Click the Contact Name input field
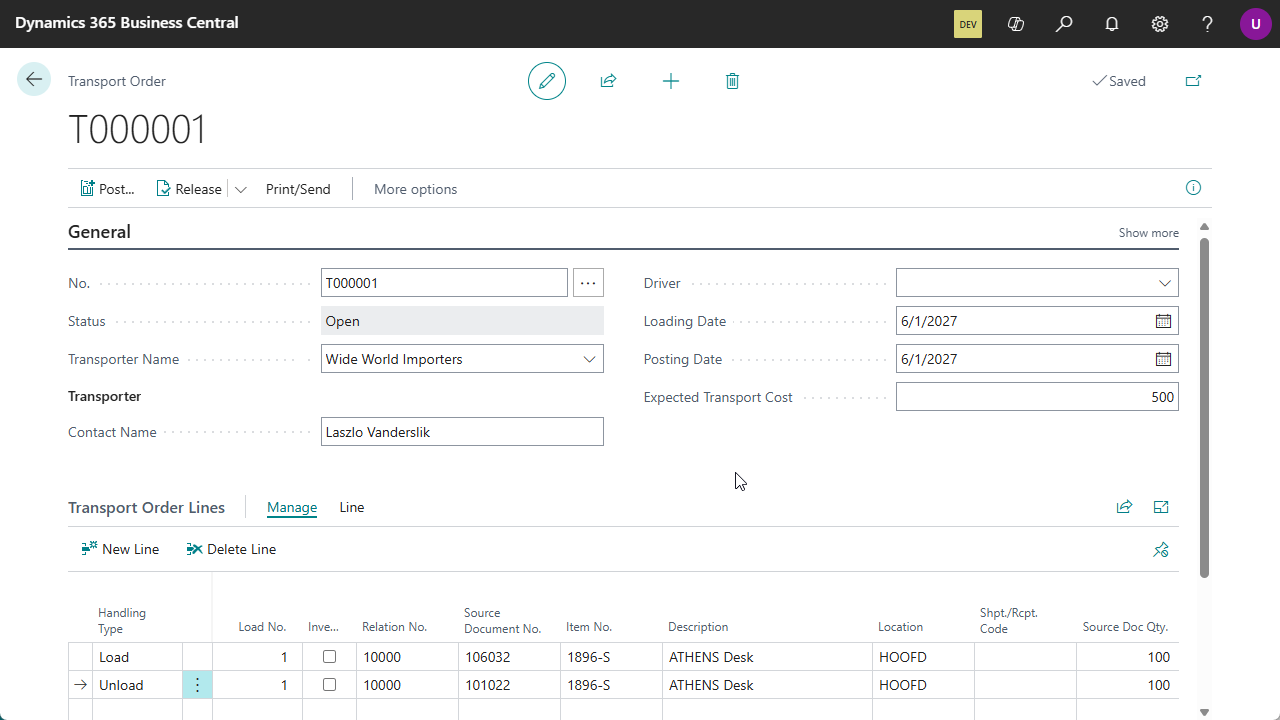This screenshot has width=1280, height=720. click(x=462, y=432)
